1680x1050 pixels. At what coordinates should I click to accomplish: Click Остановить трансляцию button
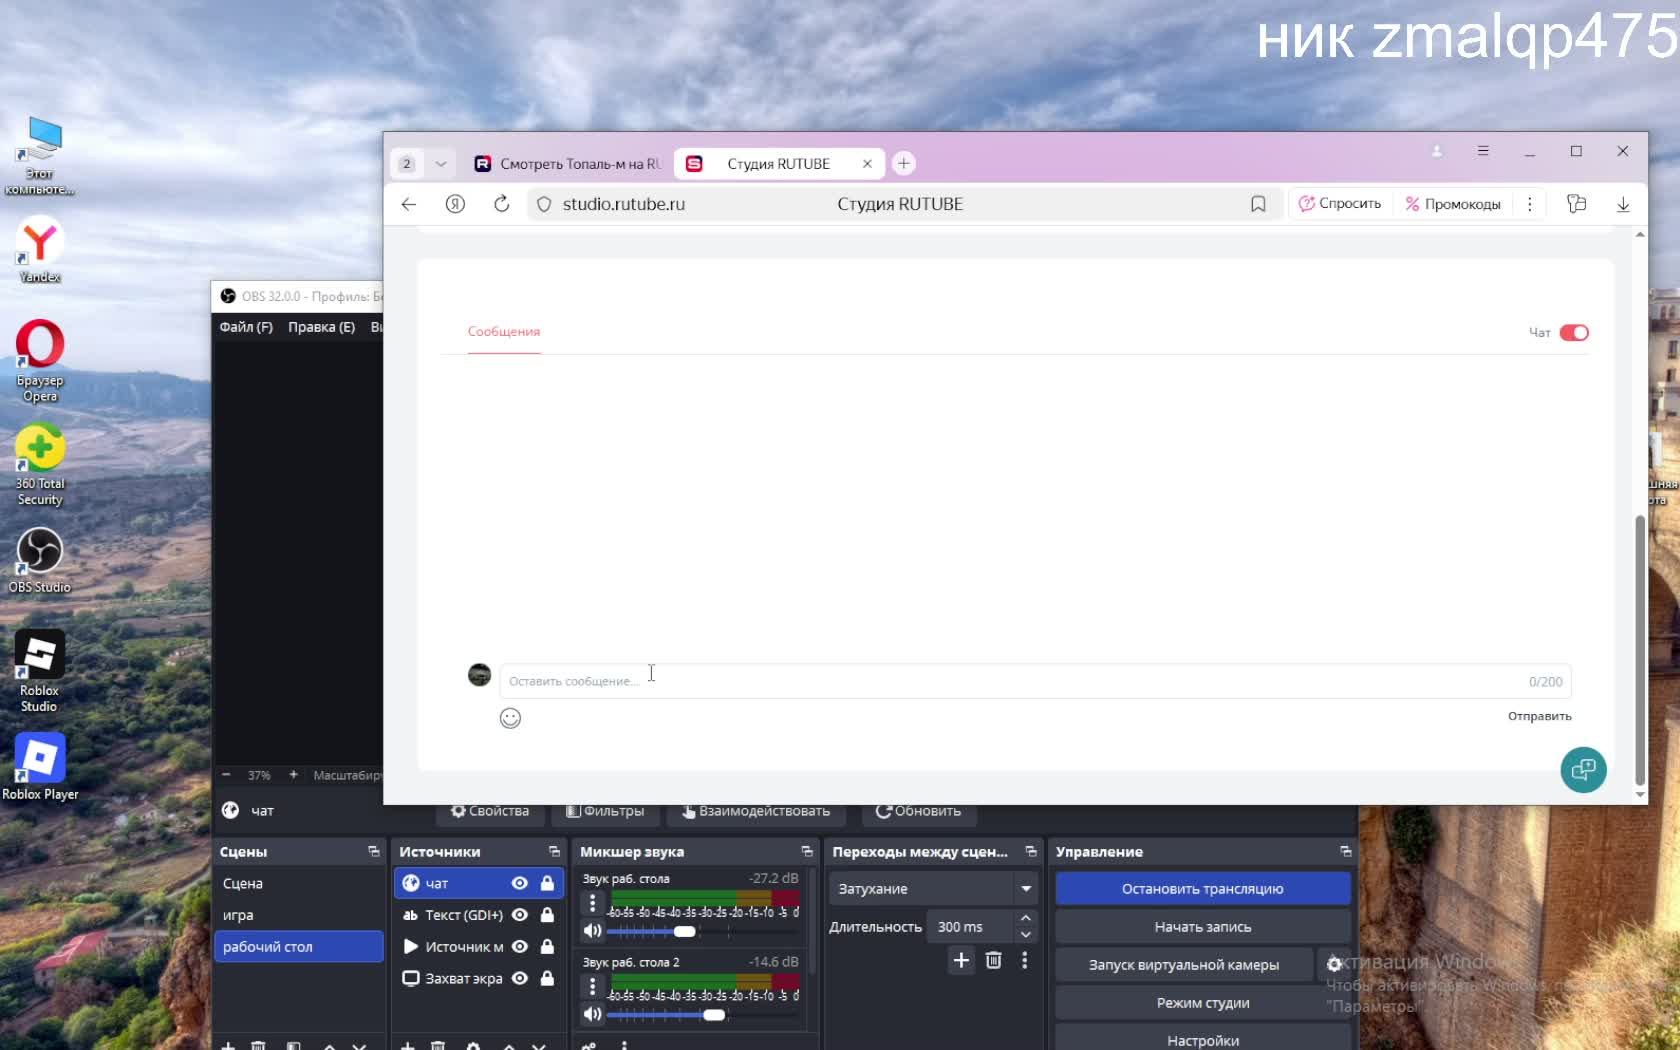[1203, 888]
